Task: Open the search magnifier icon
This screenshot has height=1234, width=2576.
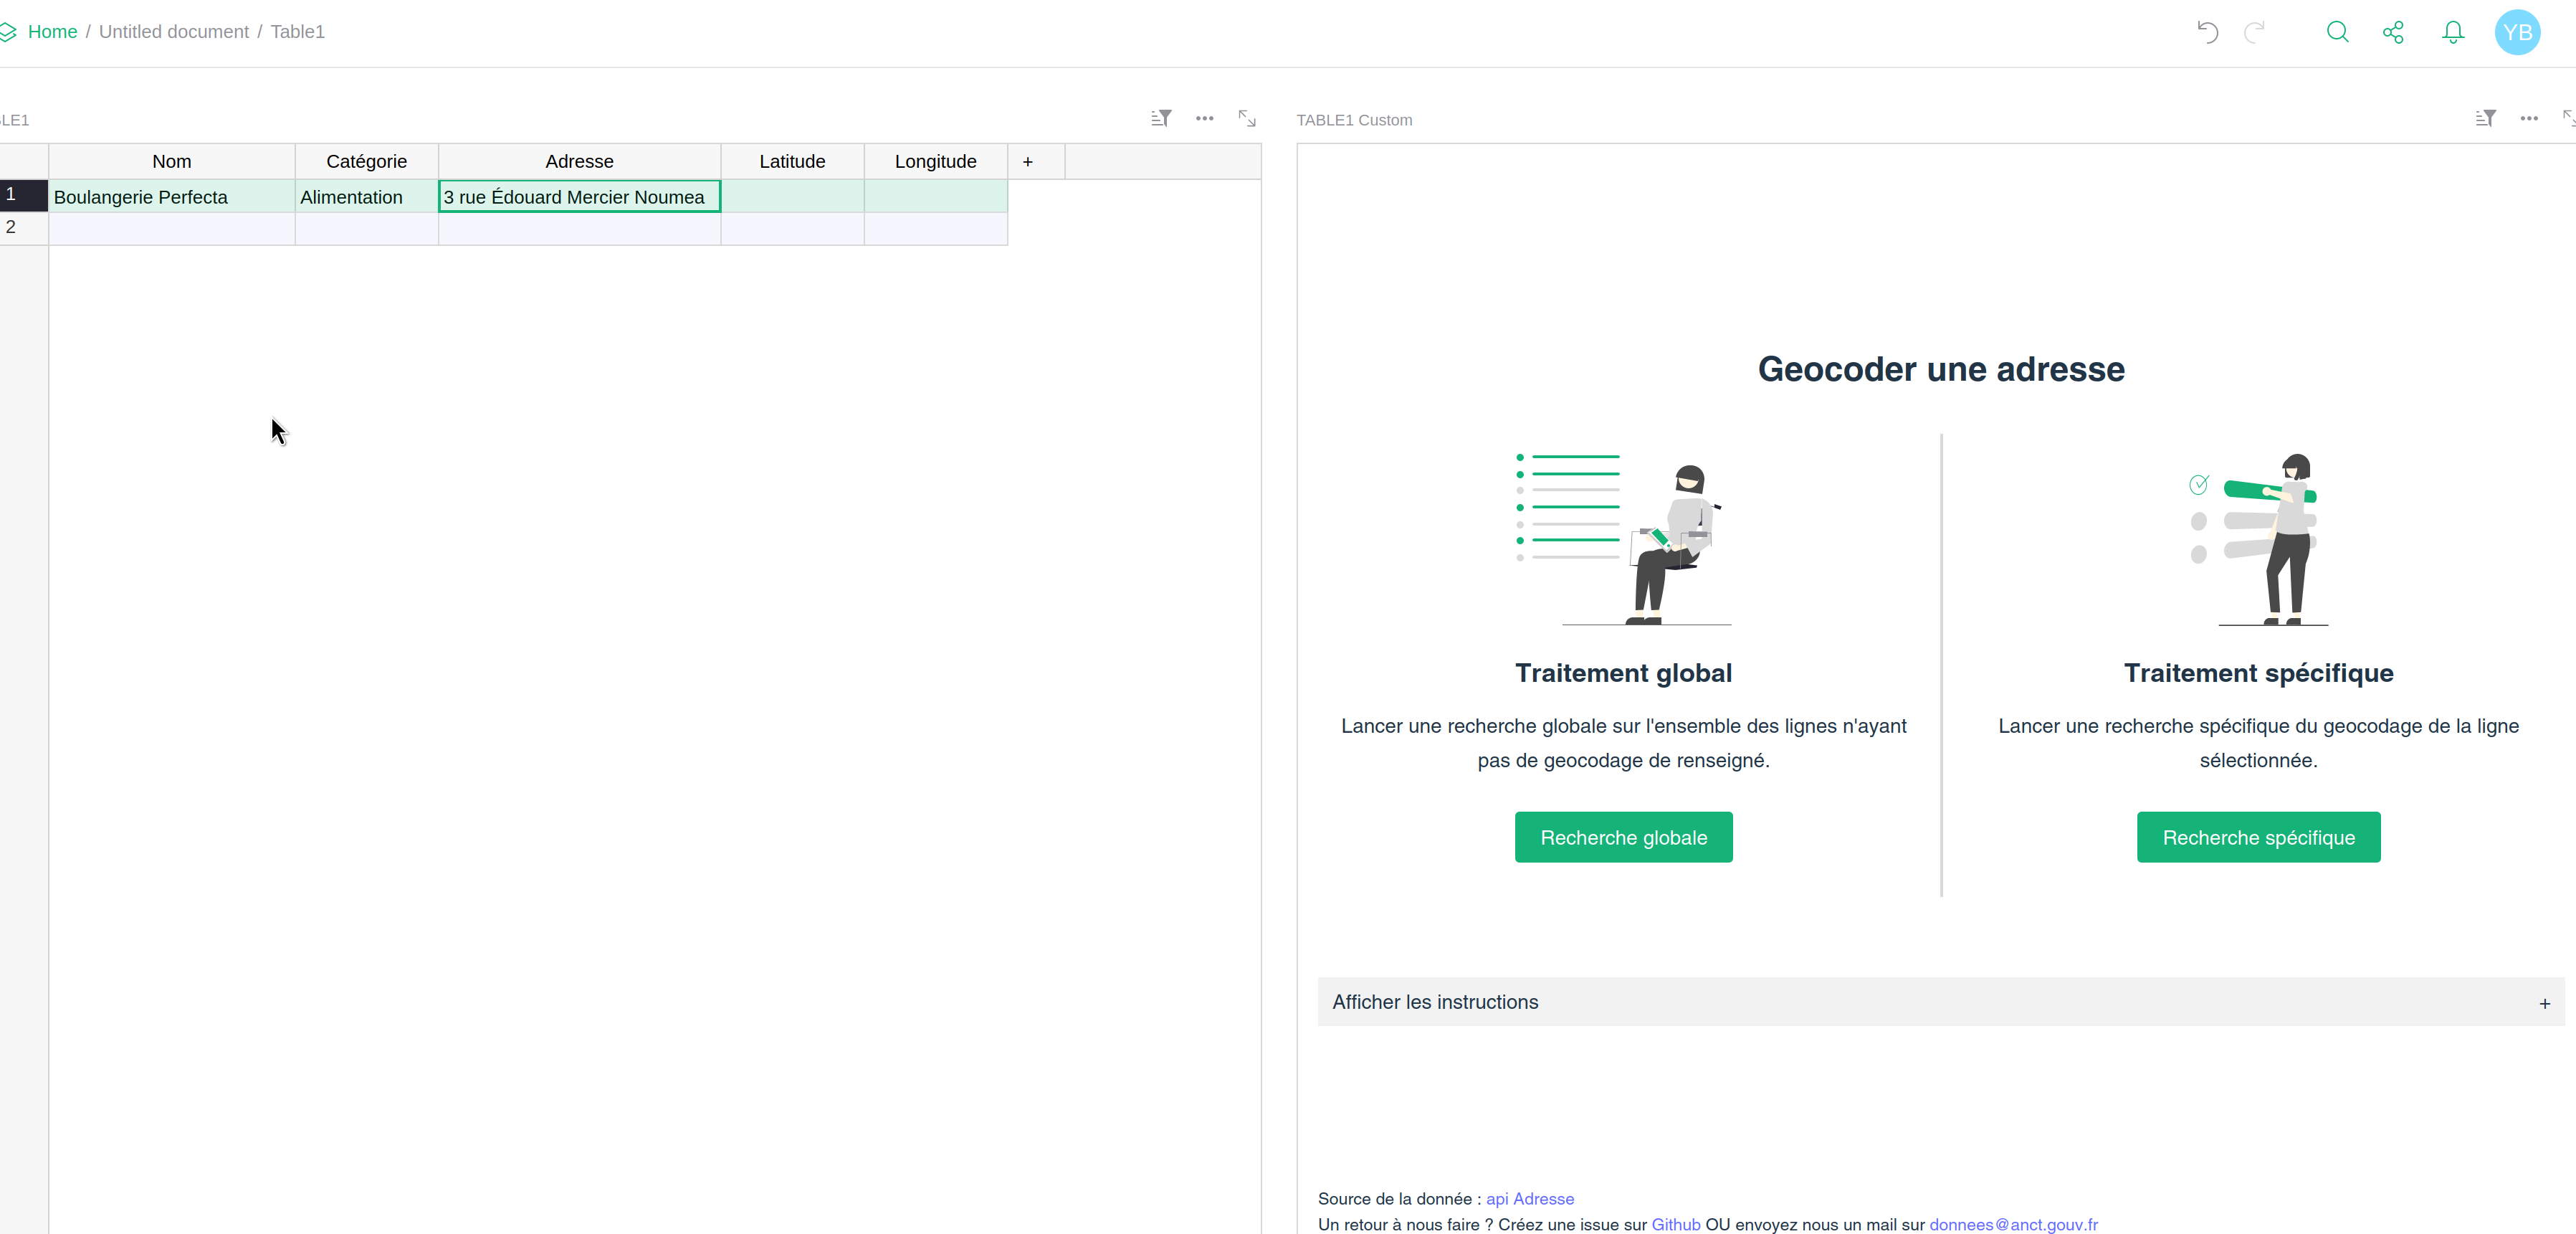Action: pyautogui.click(x=2337, y=32)
